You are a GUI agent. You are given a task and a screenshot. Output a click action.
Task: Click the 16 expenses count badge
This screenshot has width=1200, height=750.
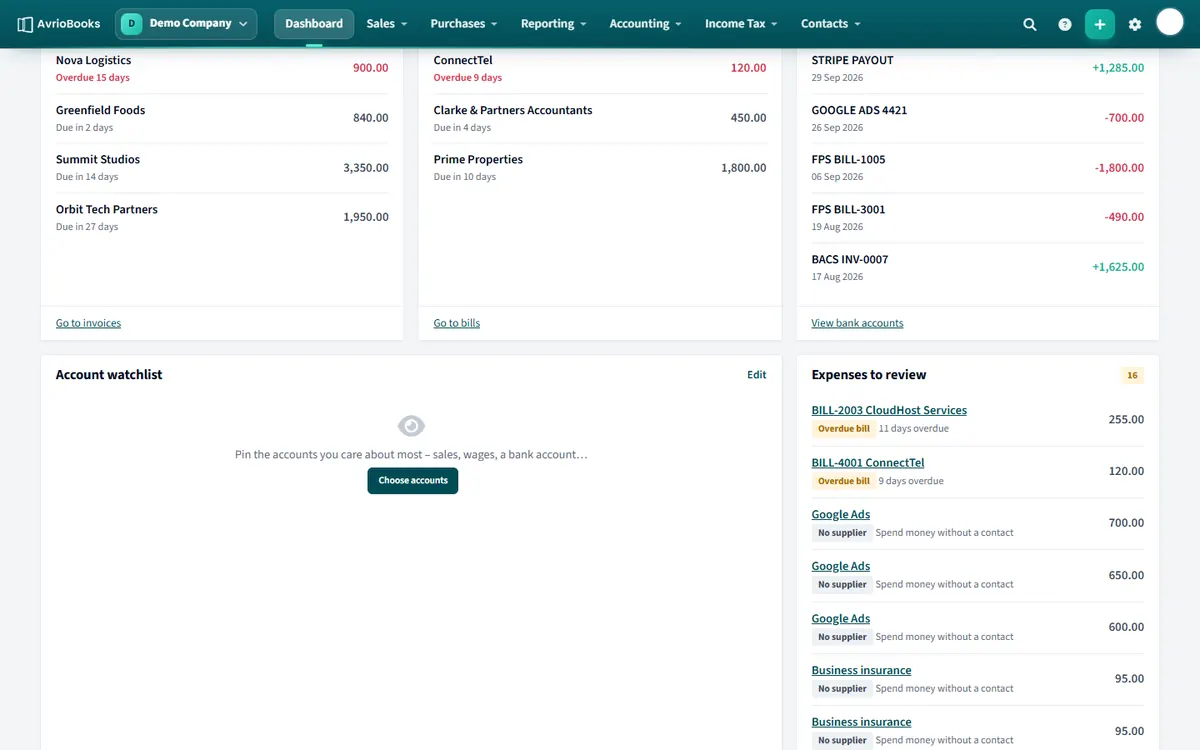1132,376
